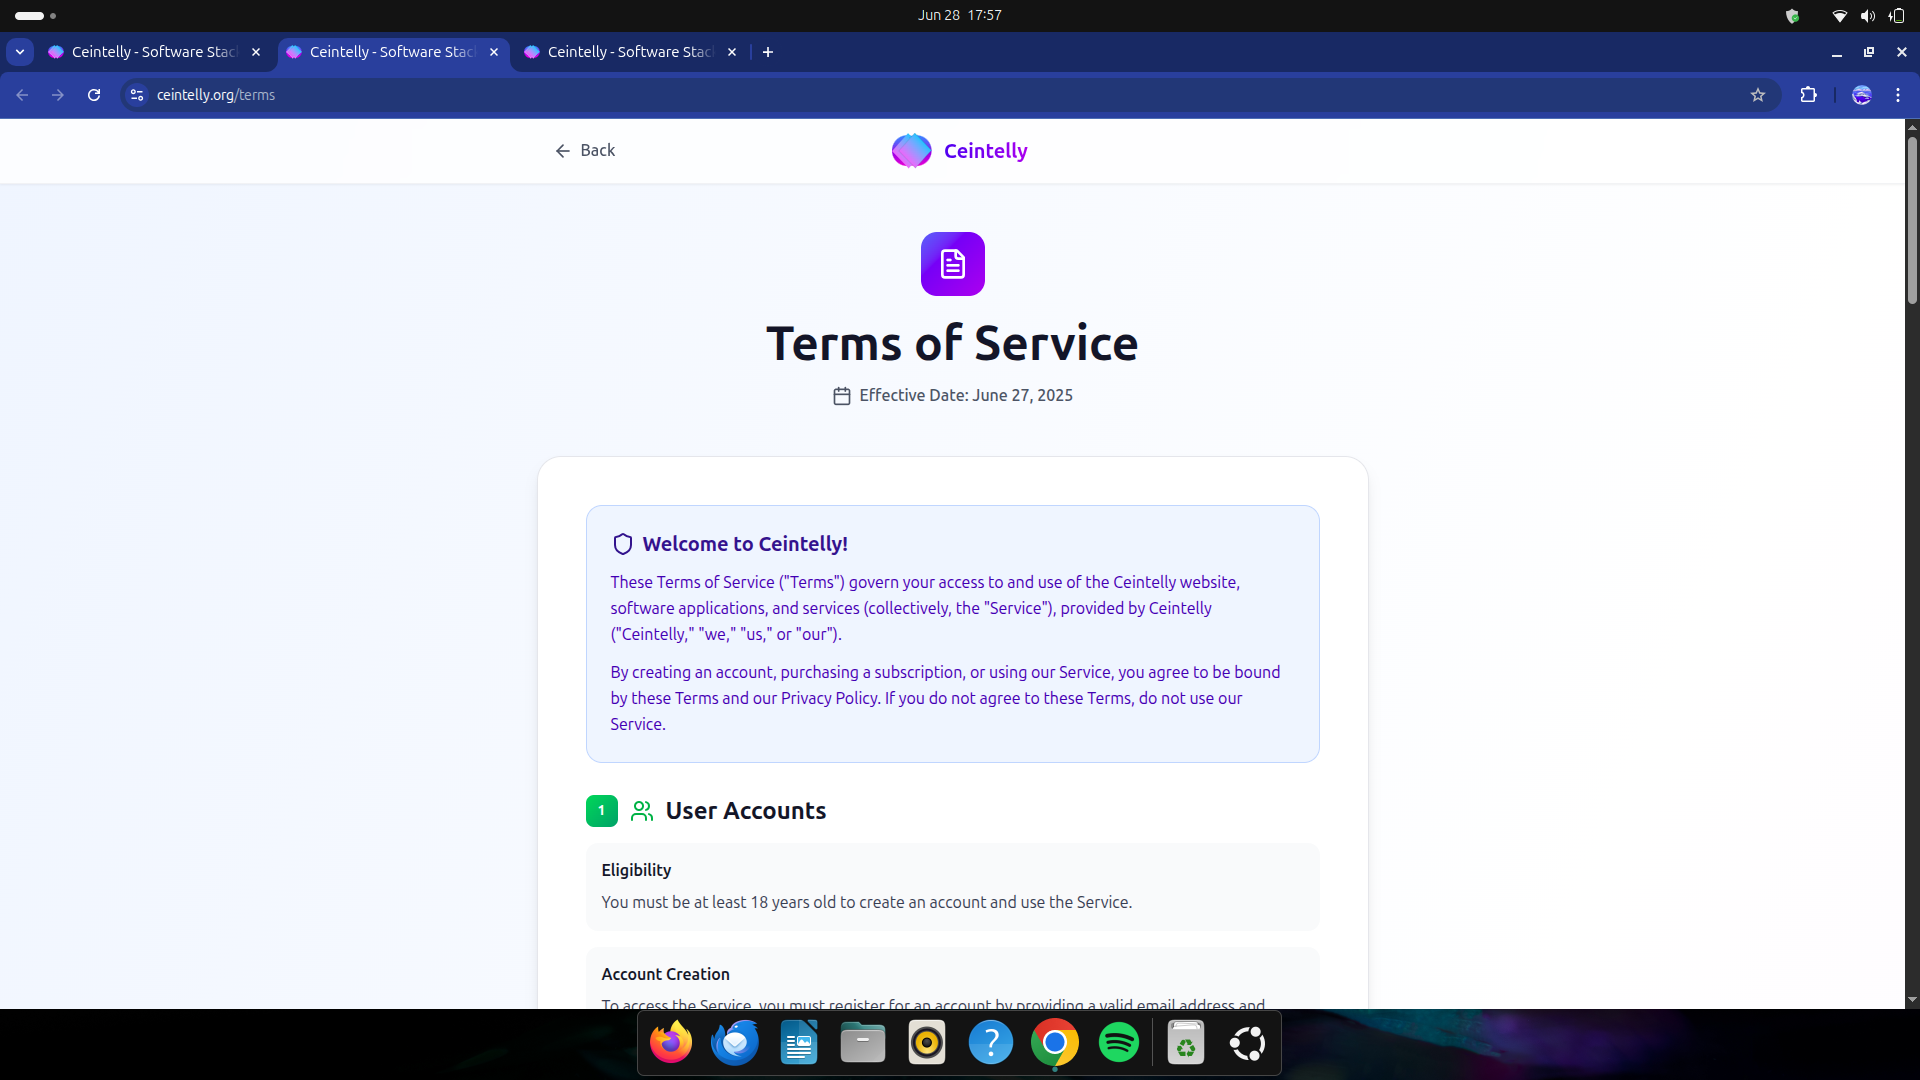Viewport: 1920px width, 1080px height.
Task: Open the Files manager in dock
Action: click(862, 1043)
